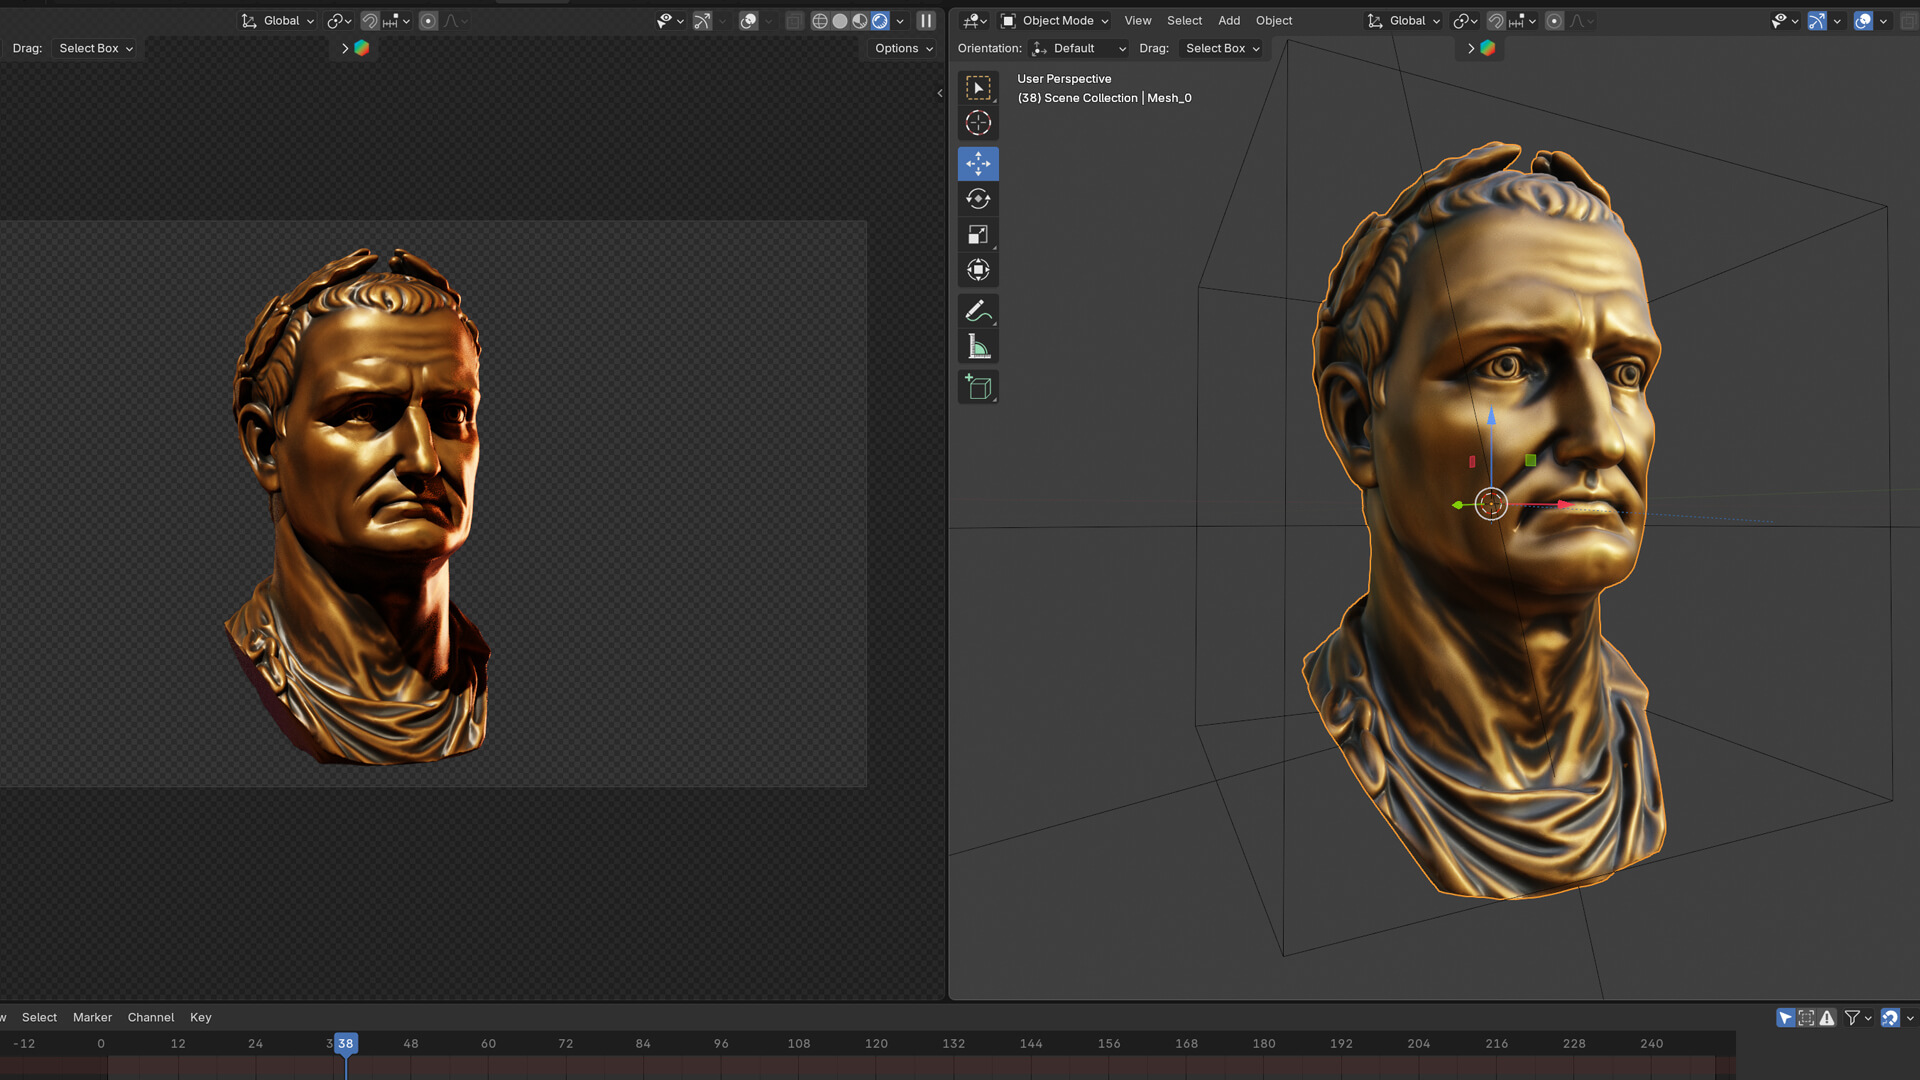Select the Transform tool
1920x1080 pixels.
pyautogui.click(x=978, y=270)
